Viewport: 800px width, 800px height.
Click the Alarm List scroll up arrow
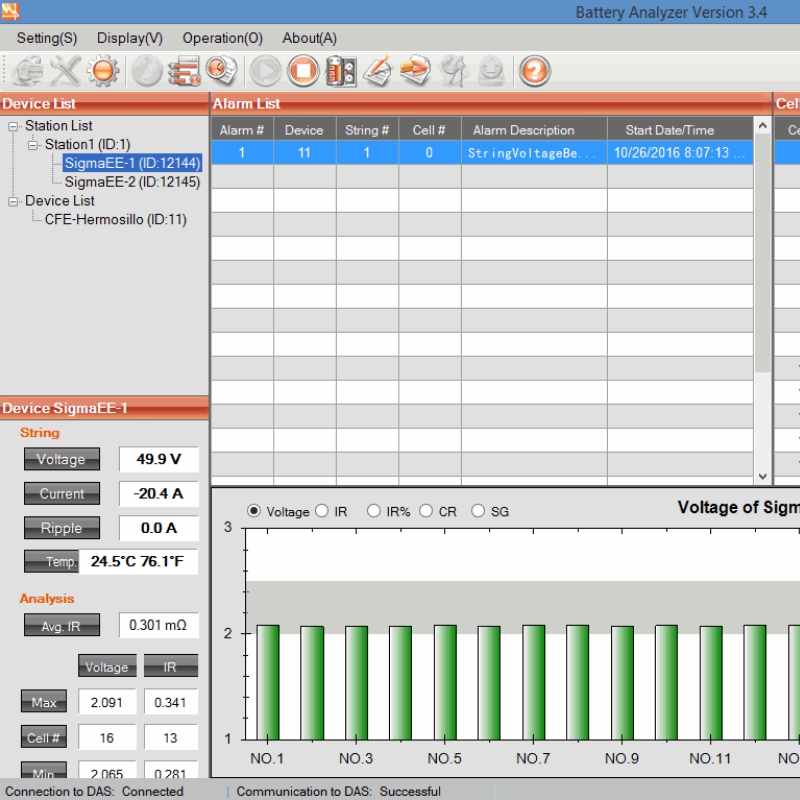(x=762, y=126)
